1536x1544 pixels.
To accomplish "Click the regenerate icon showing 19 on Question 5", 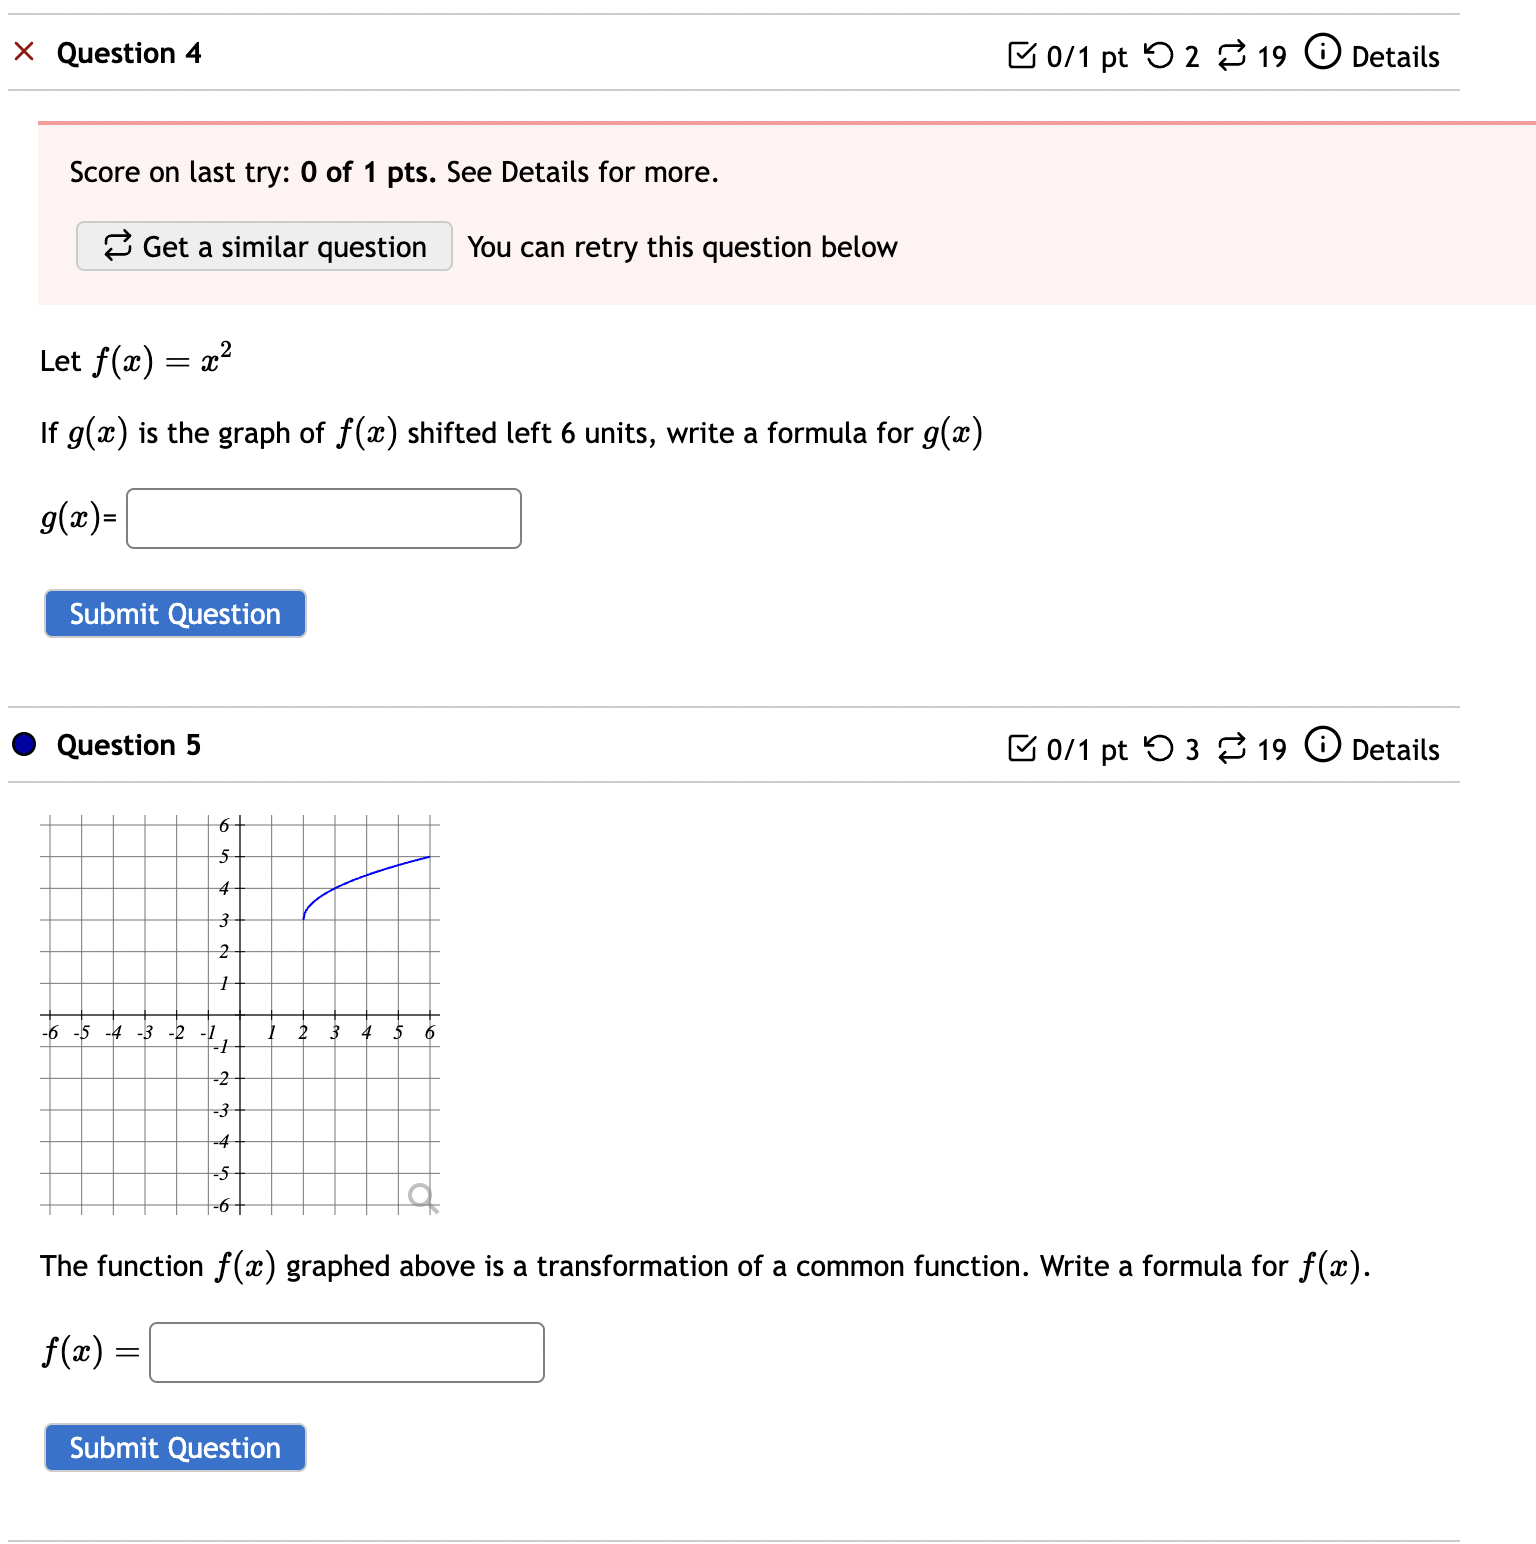I will click(x=1235, y=748).
